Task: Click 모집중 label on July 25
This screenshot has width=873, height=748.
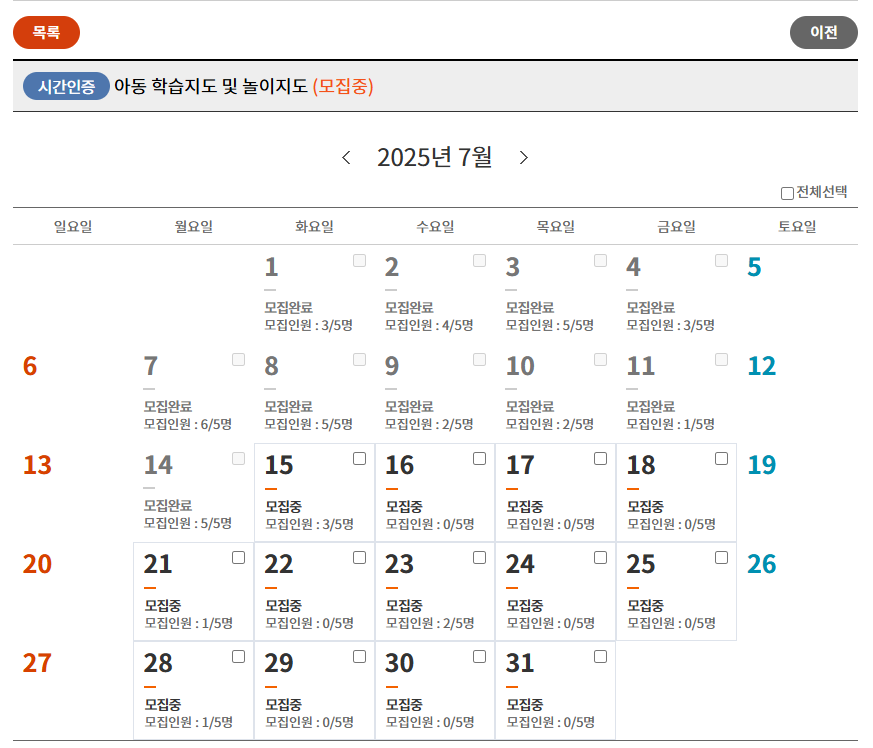Action: (646, 606)
